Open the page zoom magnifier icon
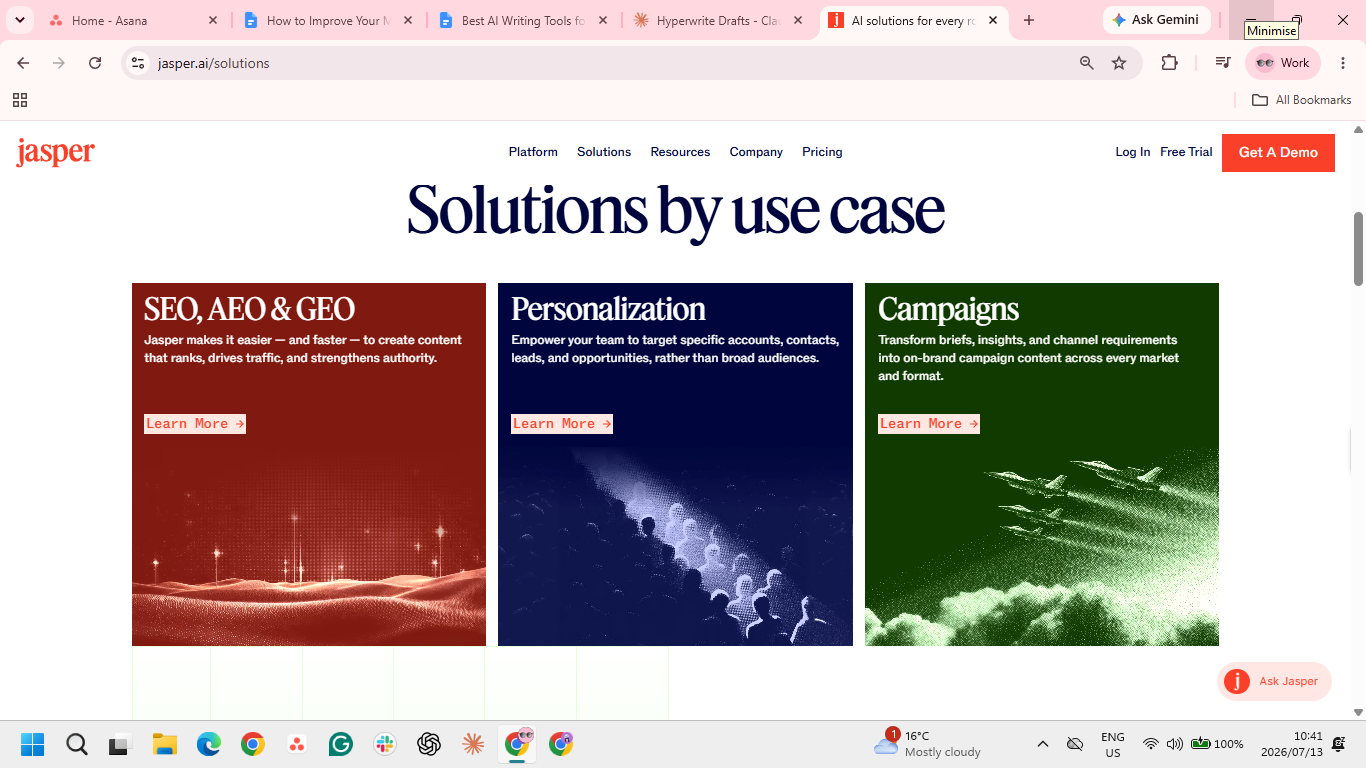Image resolution: width=1366 pixels, height=768 pixels. point(1087,63)
